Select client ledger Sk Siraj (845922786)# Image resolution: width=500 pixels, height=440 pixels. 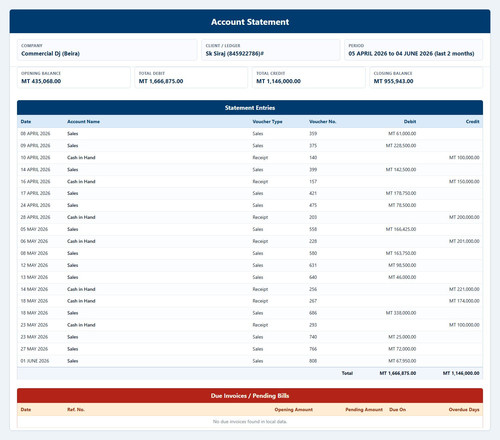(235, 54)
